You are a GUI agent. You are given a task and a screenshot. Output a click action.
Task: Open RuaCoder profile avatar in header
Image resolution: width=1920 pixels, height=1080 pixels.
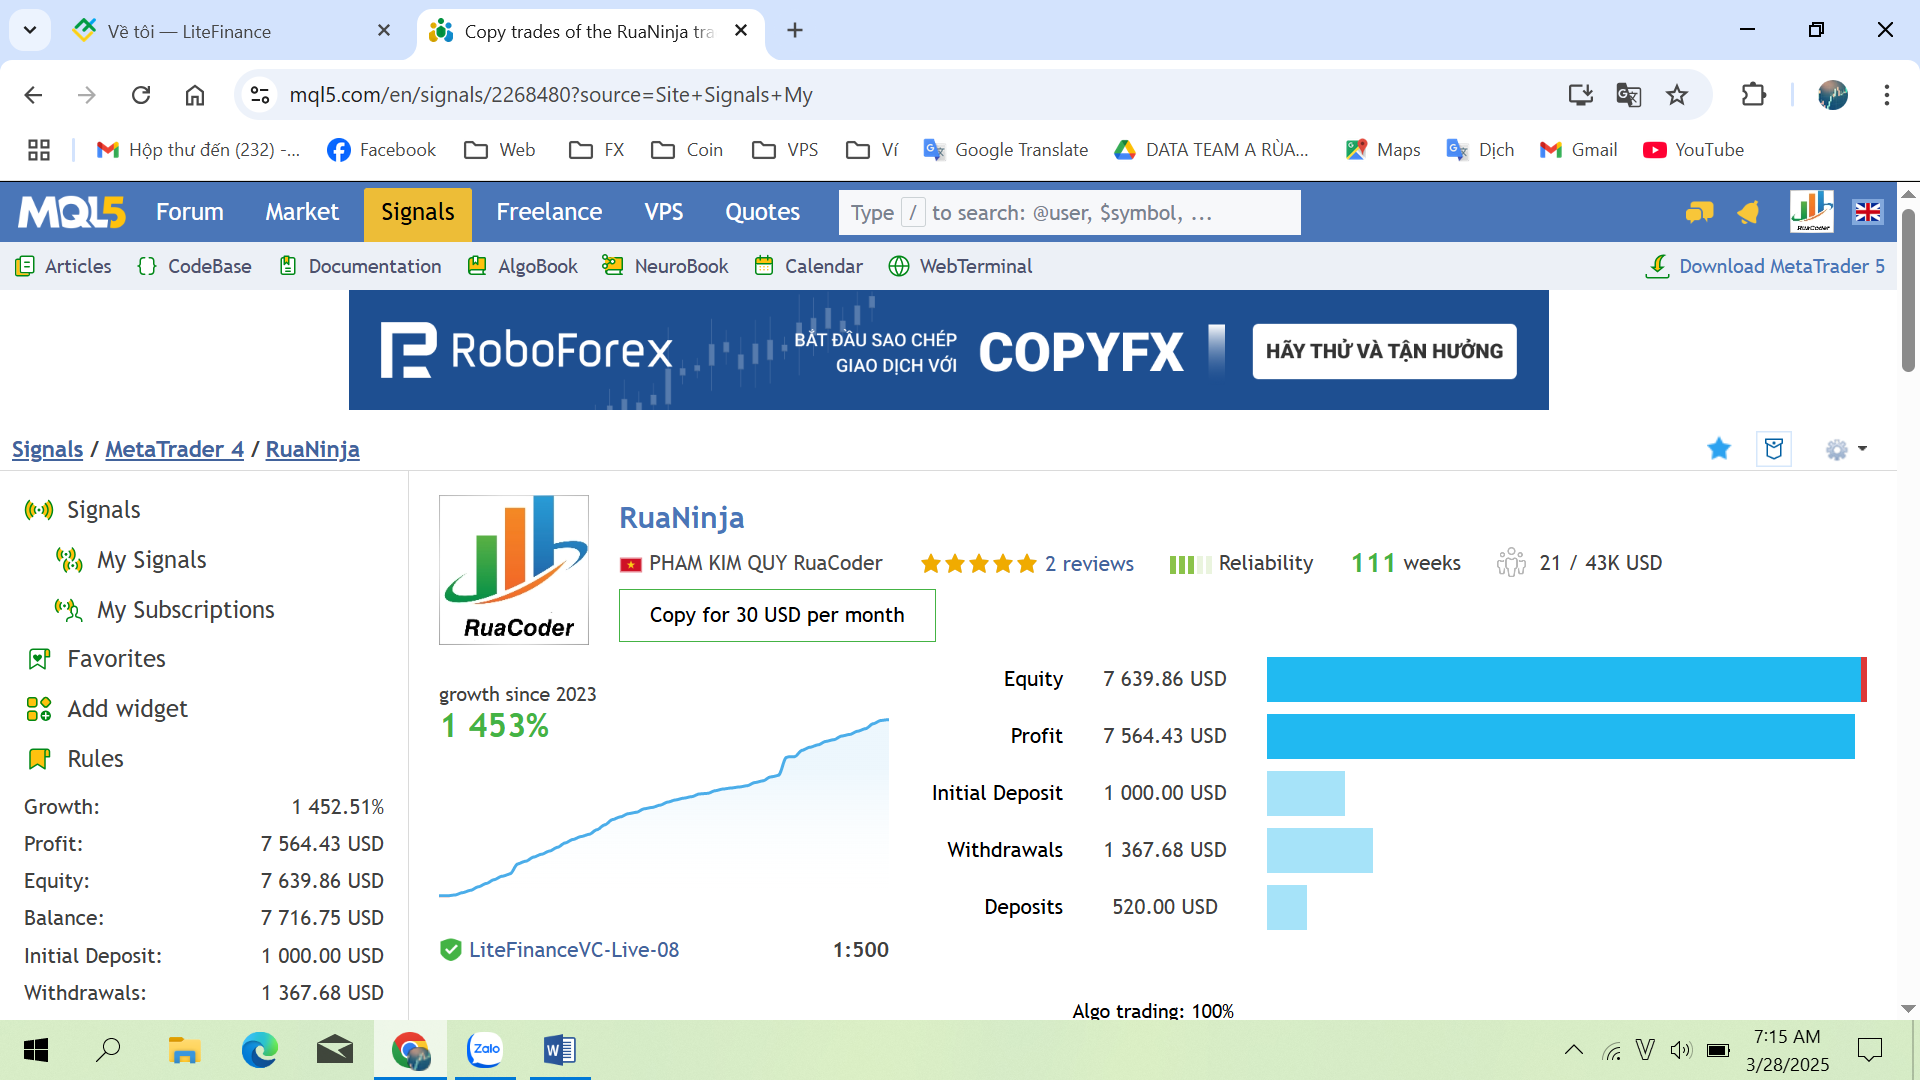pos(1812,212)
